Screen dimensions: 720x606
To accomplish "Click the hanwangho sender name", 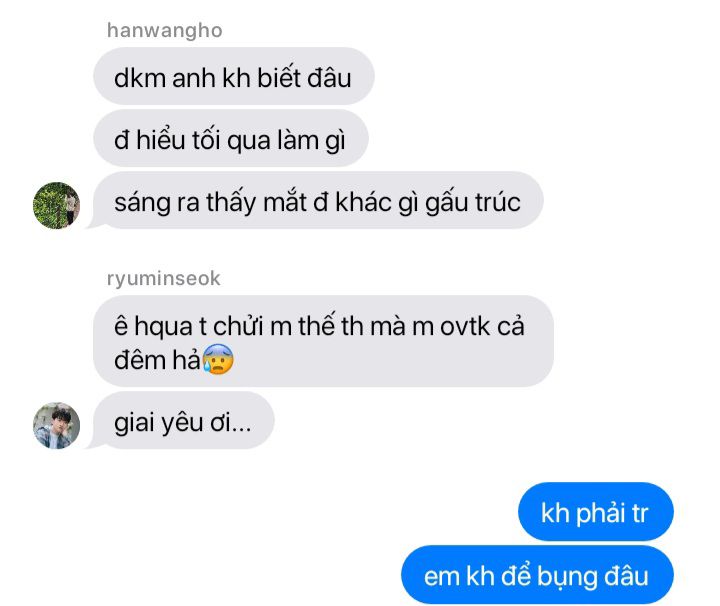I will click(x=164, y=30).
